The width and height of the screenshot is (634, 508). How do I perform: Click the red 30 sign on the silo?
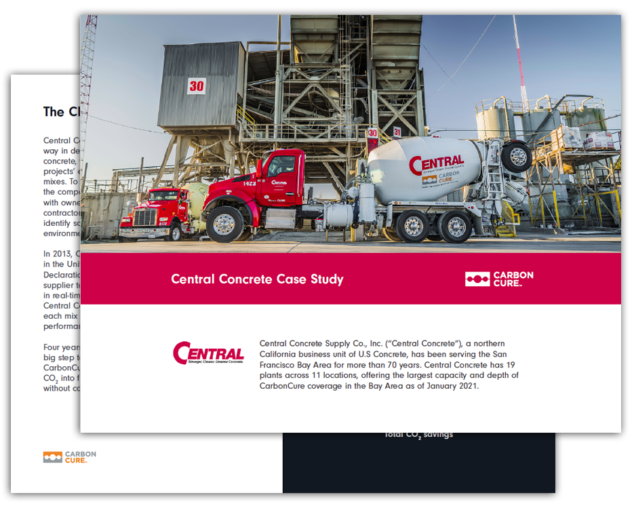click(197, 86)
